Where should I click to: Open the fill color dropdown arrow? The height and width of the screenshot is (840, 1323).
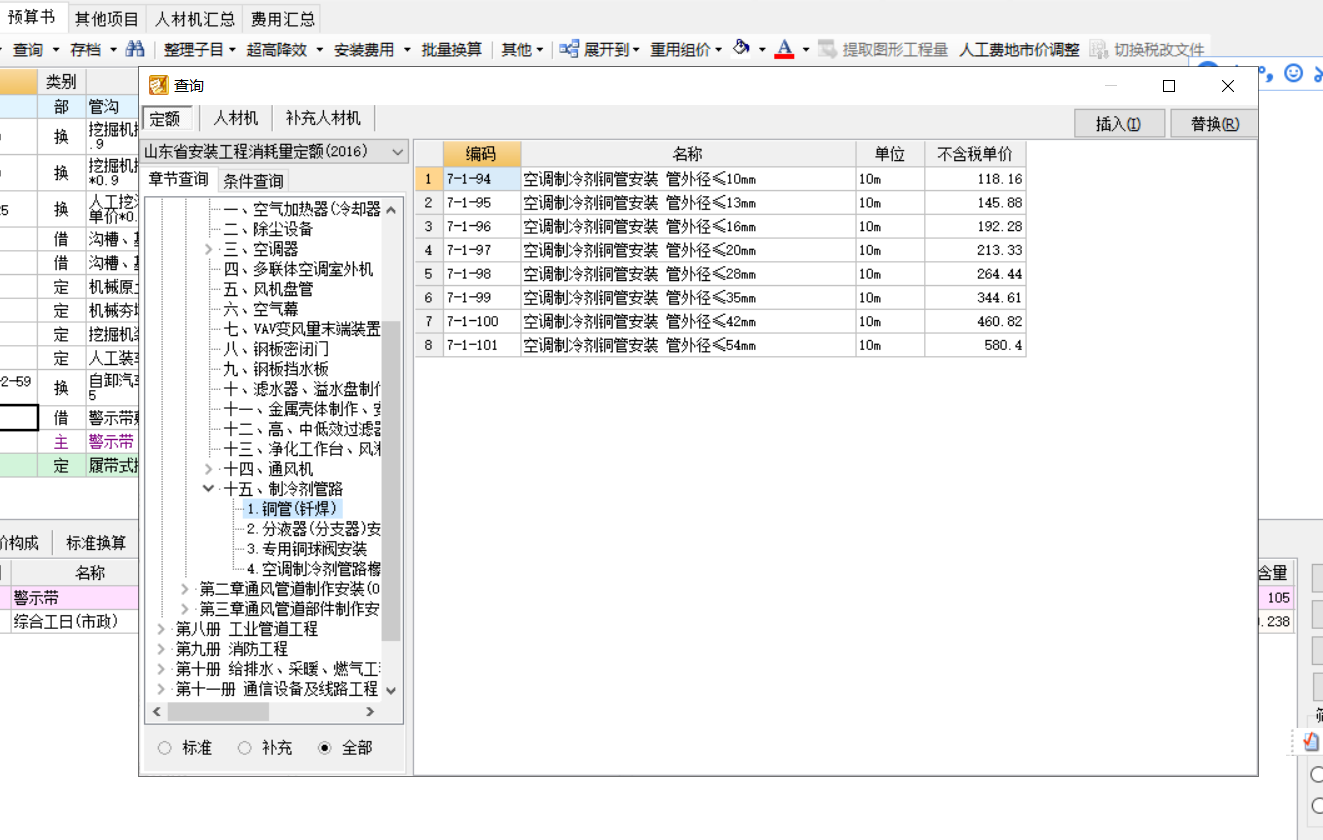pyautogui.click(x=762, y=49)
